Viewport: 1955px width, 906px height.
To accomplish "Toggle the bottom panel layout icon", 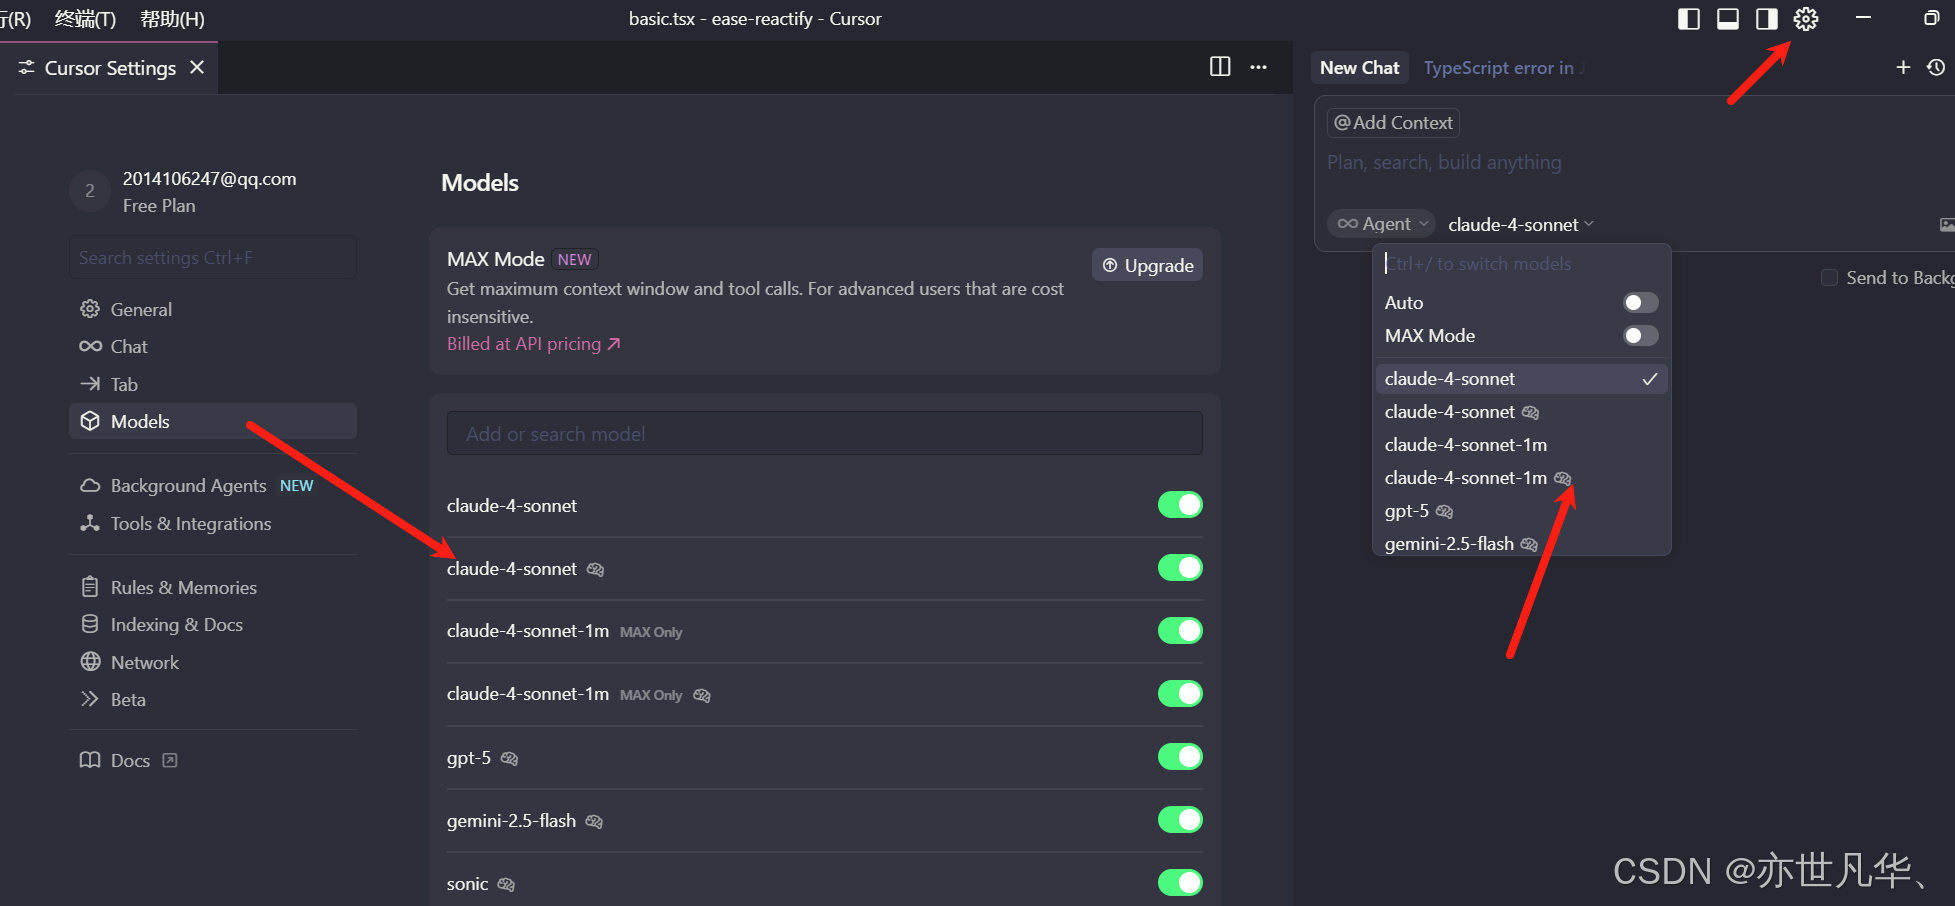I will (1727, 19).
